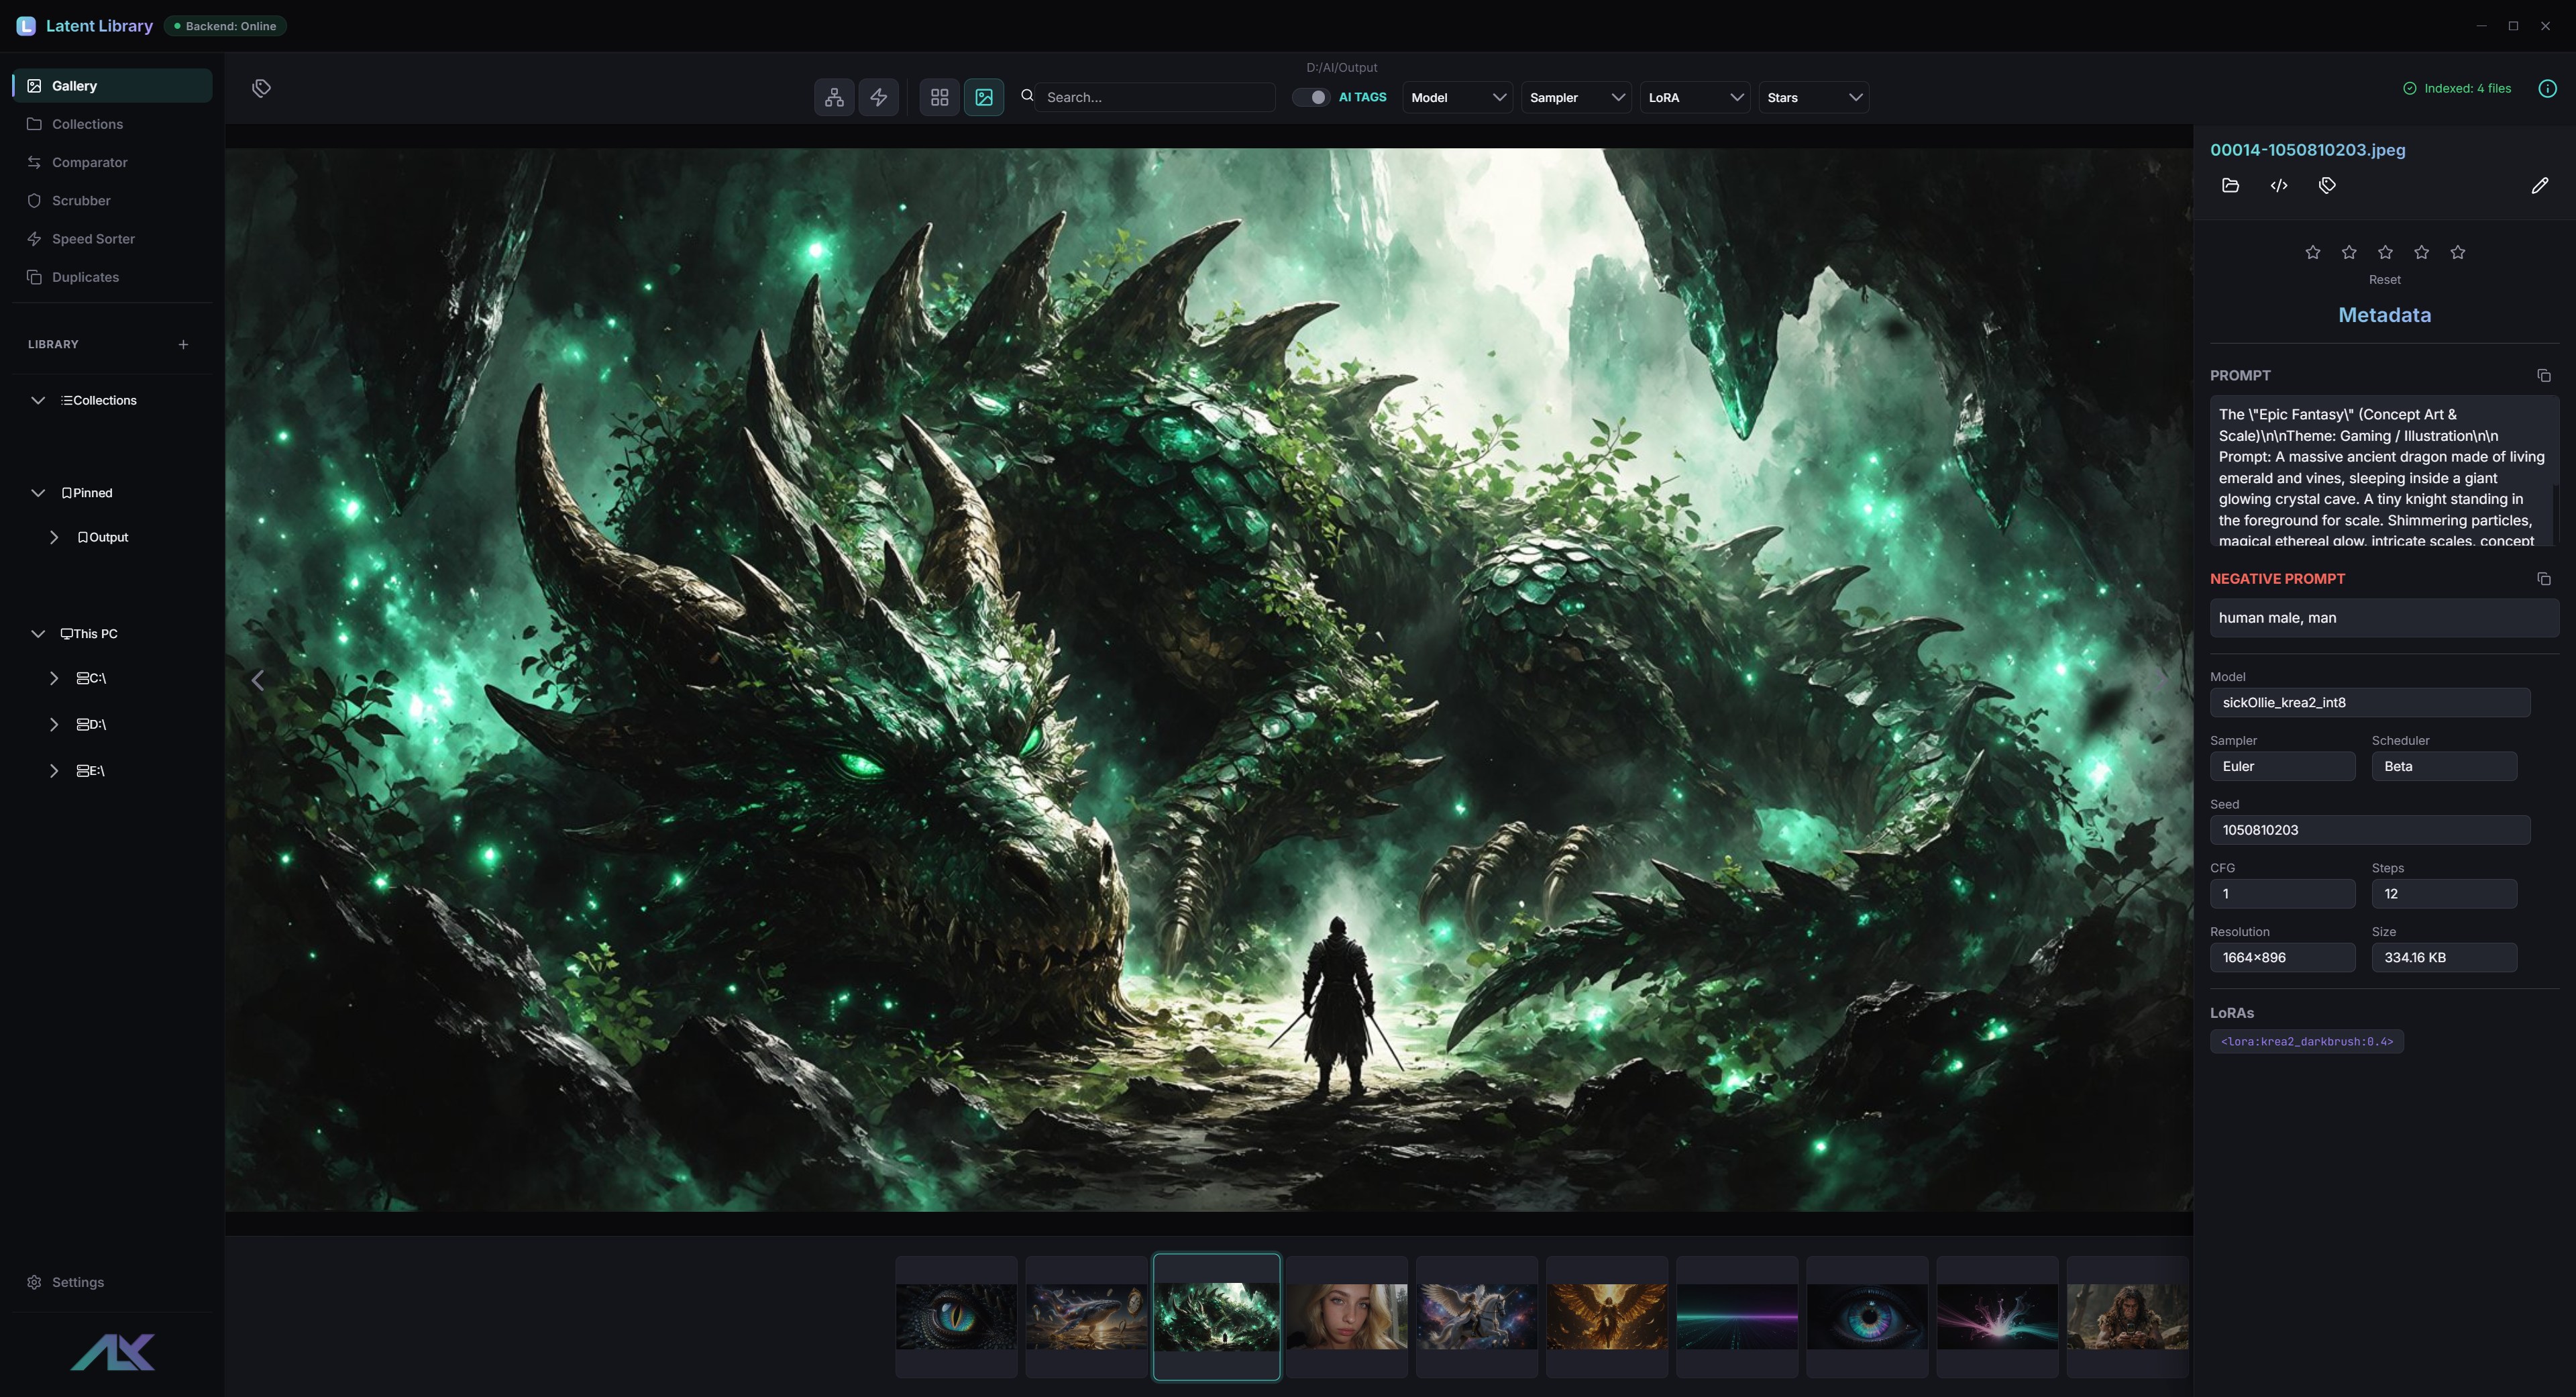Viewport: 2576px width, 1397px height.
Task: Open the Duplicates page
Action: pos(113,277)
